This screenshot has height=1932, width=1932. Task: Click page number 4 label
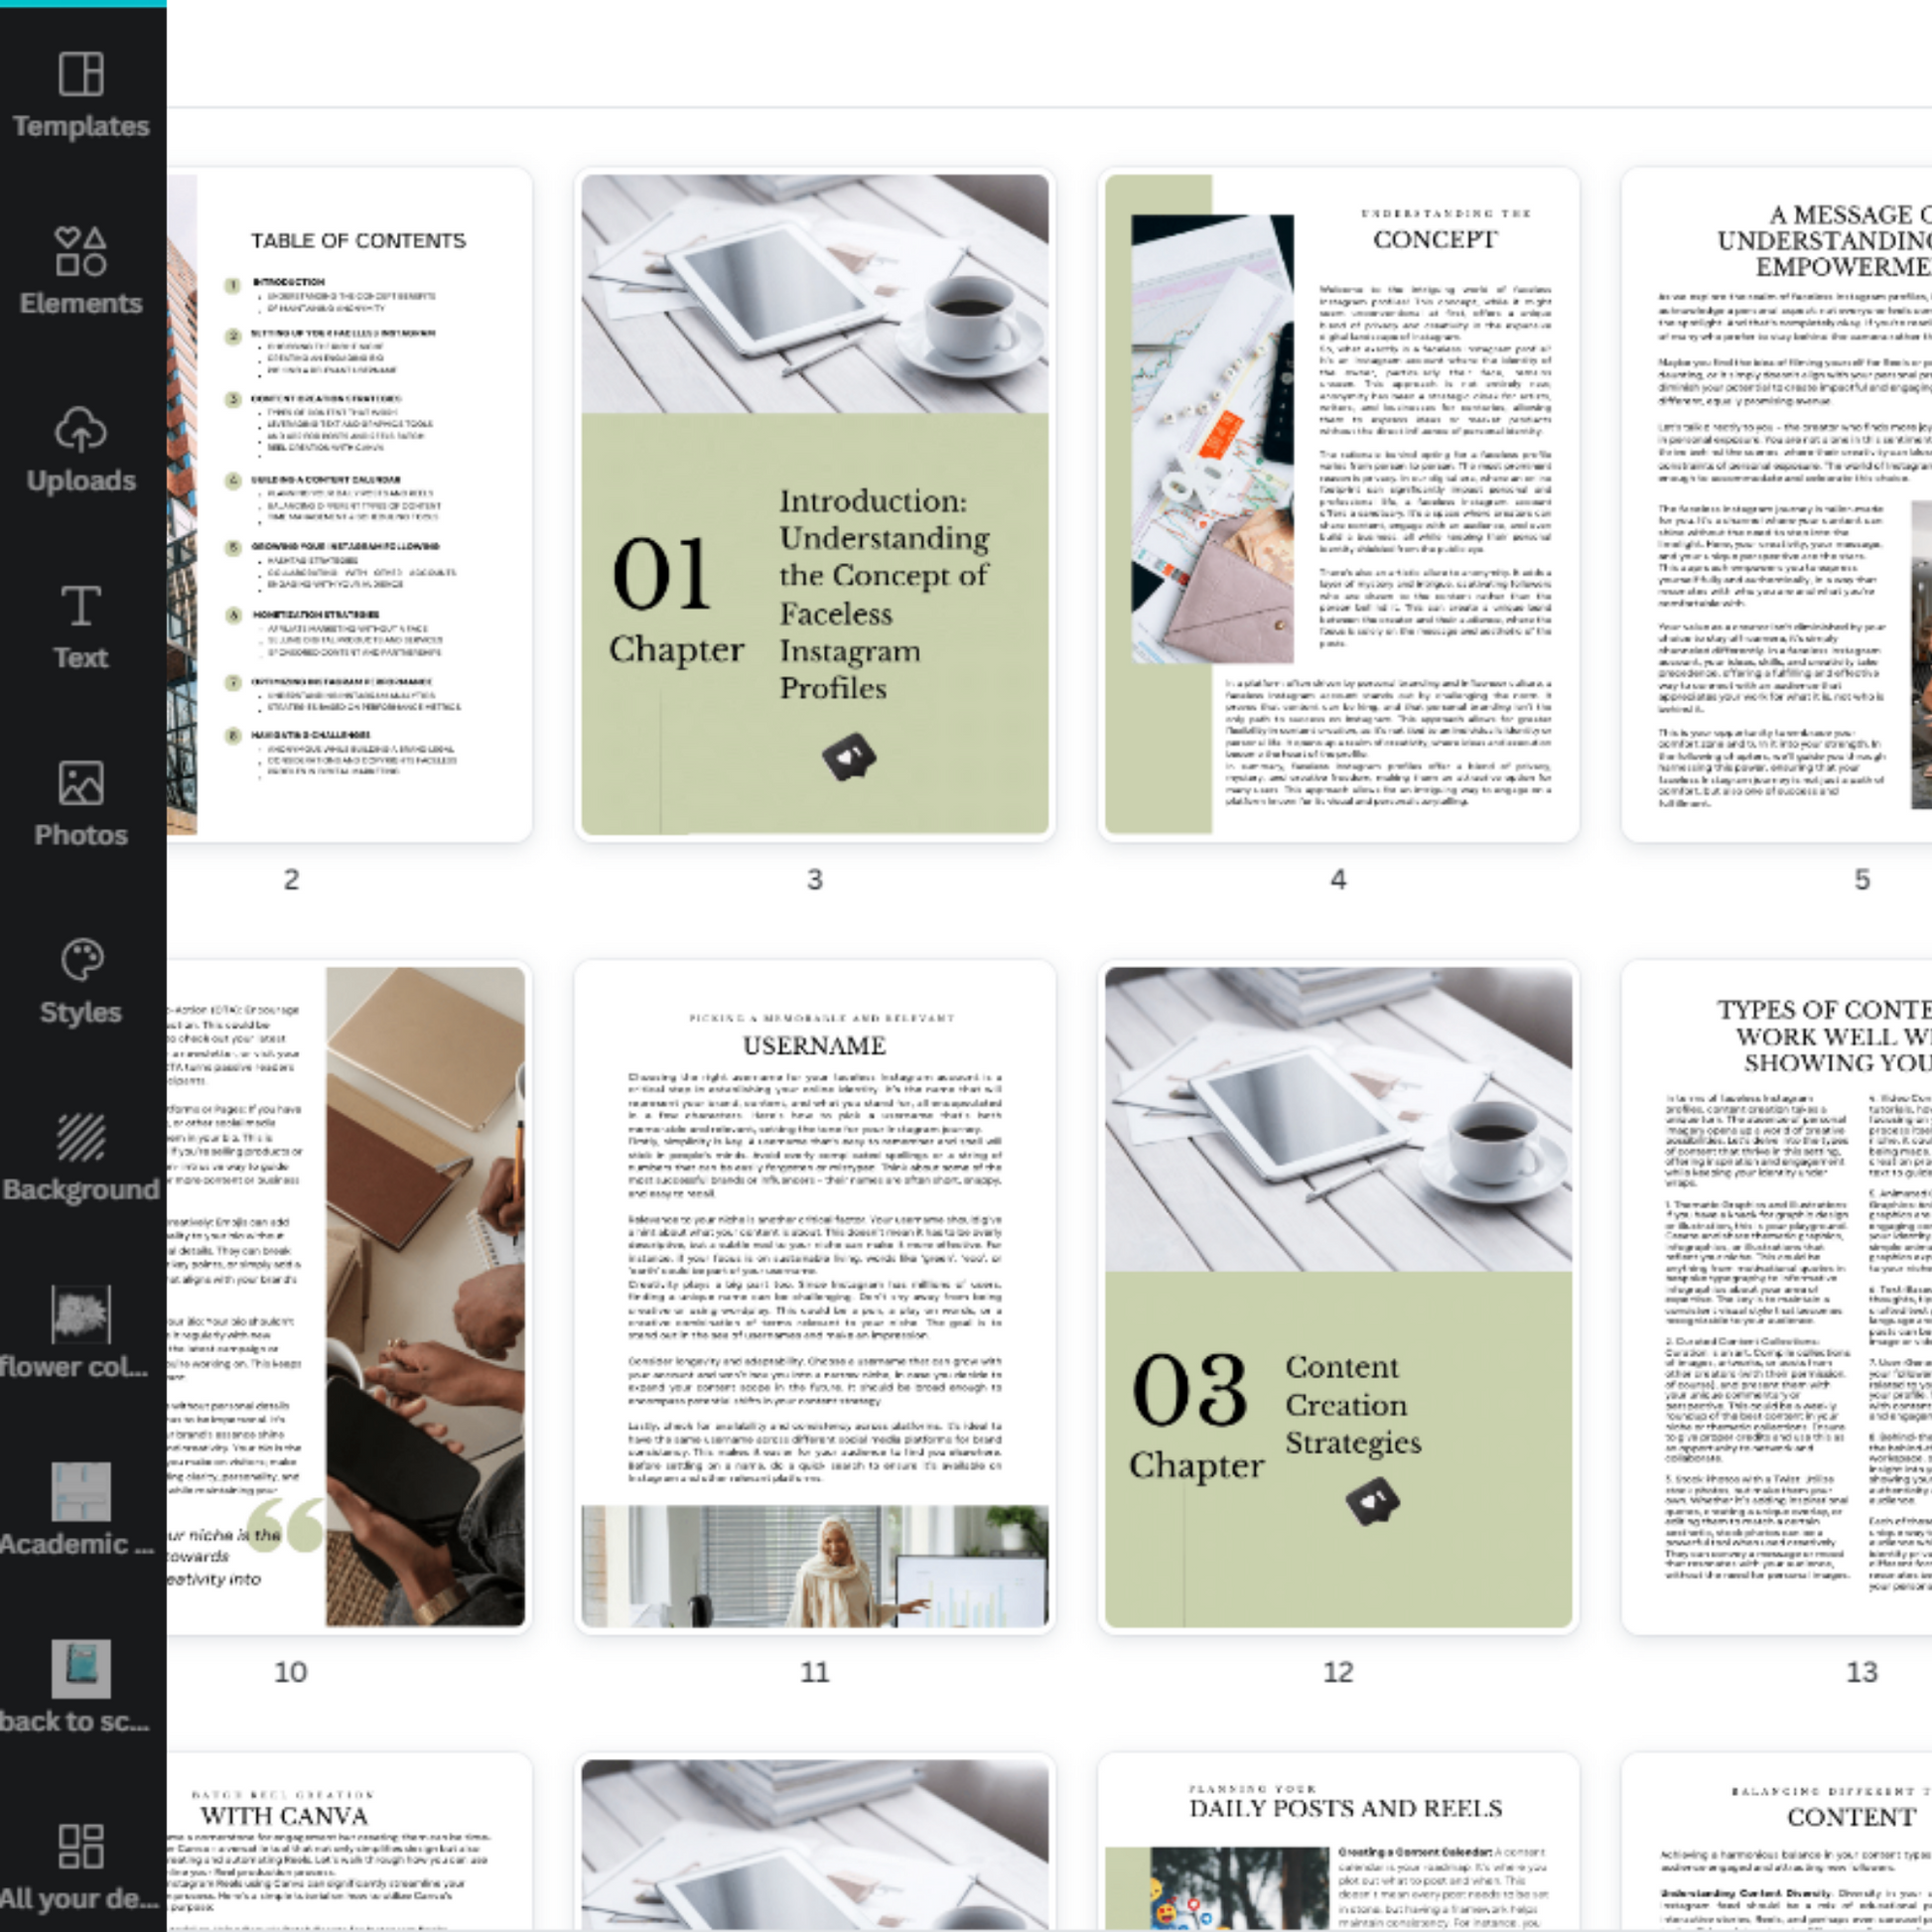point(1339,880)
